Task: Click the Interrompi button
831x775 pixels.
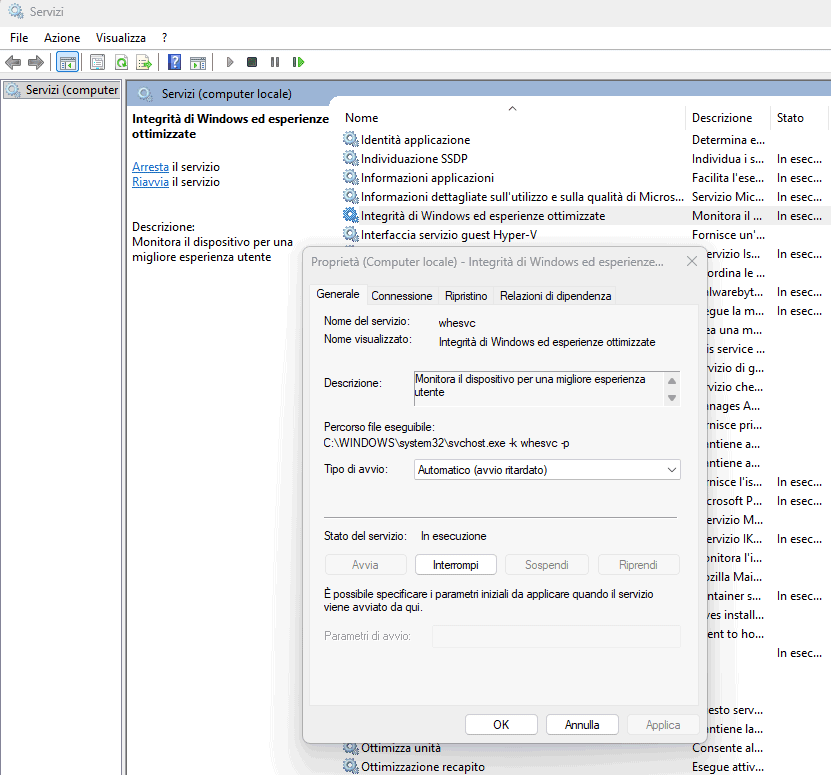Action: [456, 565]
